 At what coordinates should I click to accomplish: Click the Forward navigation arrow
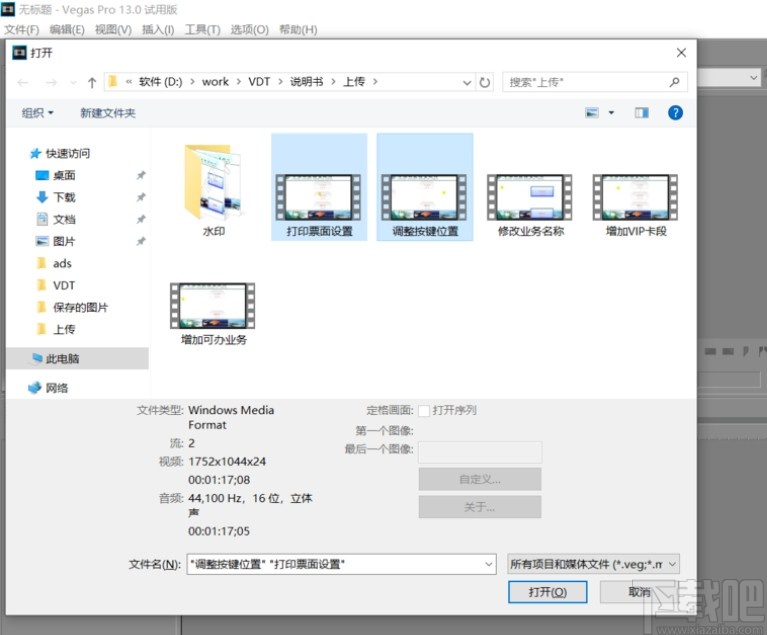point(51,82)
